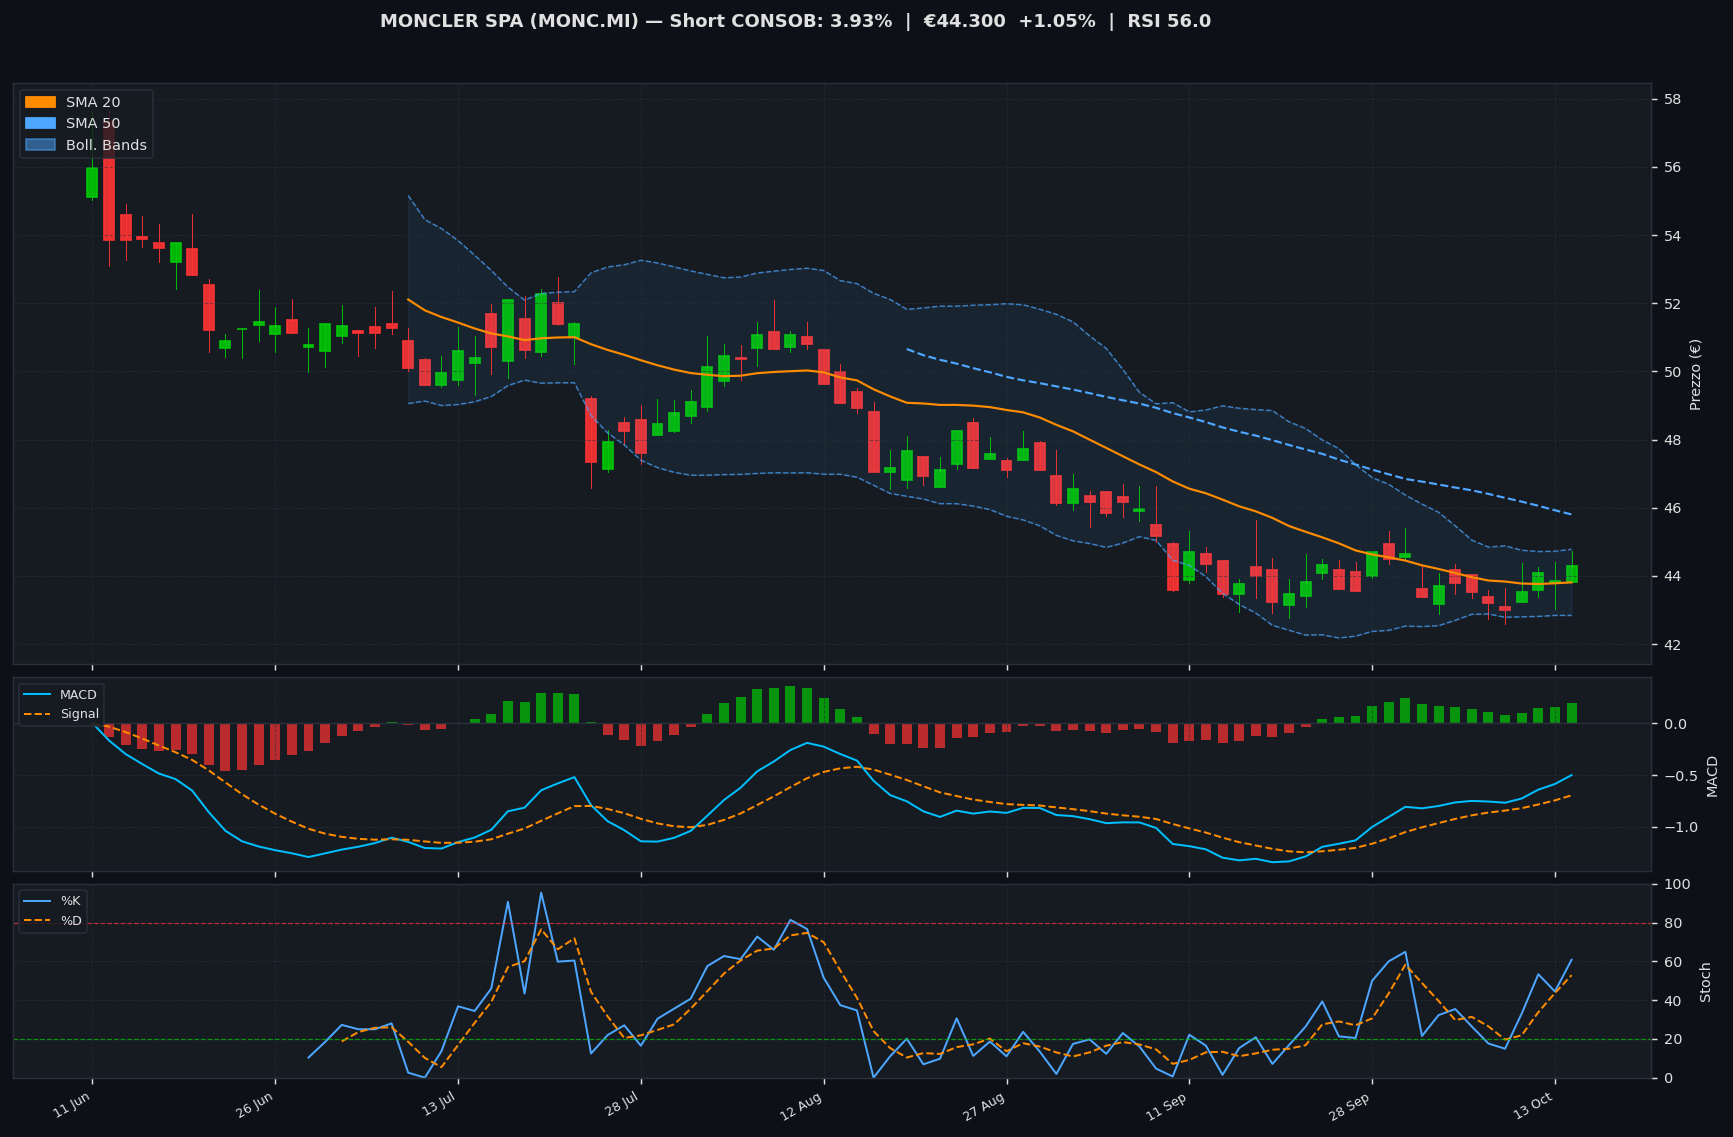Click the price axis value 50
Image resolution: width=1733 pixels, height=1137 pixels.
(1672, 372)
